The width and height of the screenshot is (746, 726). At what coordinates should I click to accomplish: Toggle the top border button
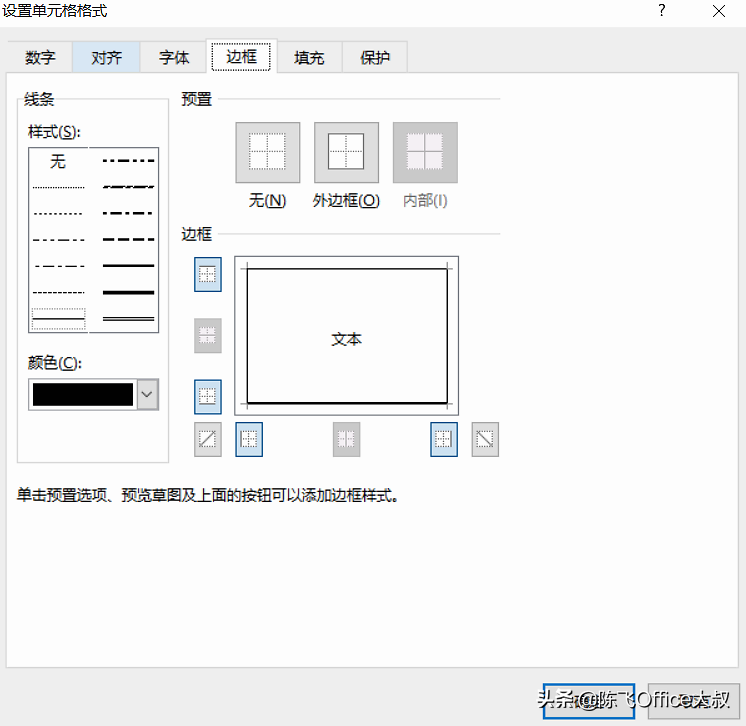(x=207, y=275)
